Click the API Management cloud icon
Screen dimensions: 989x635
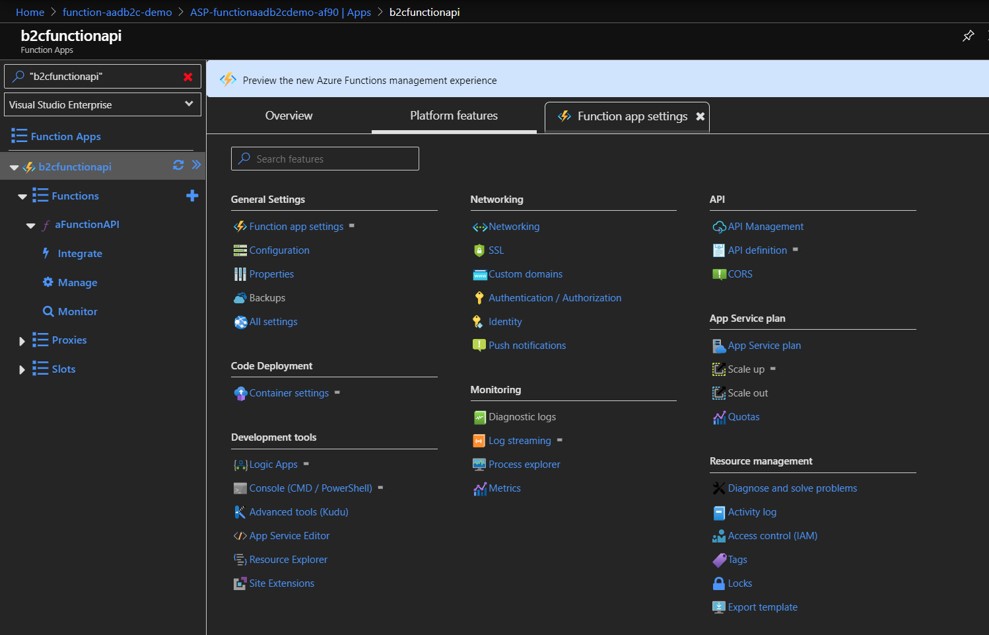(x=719, y=227)
